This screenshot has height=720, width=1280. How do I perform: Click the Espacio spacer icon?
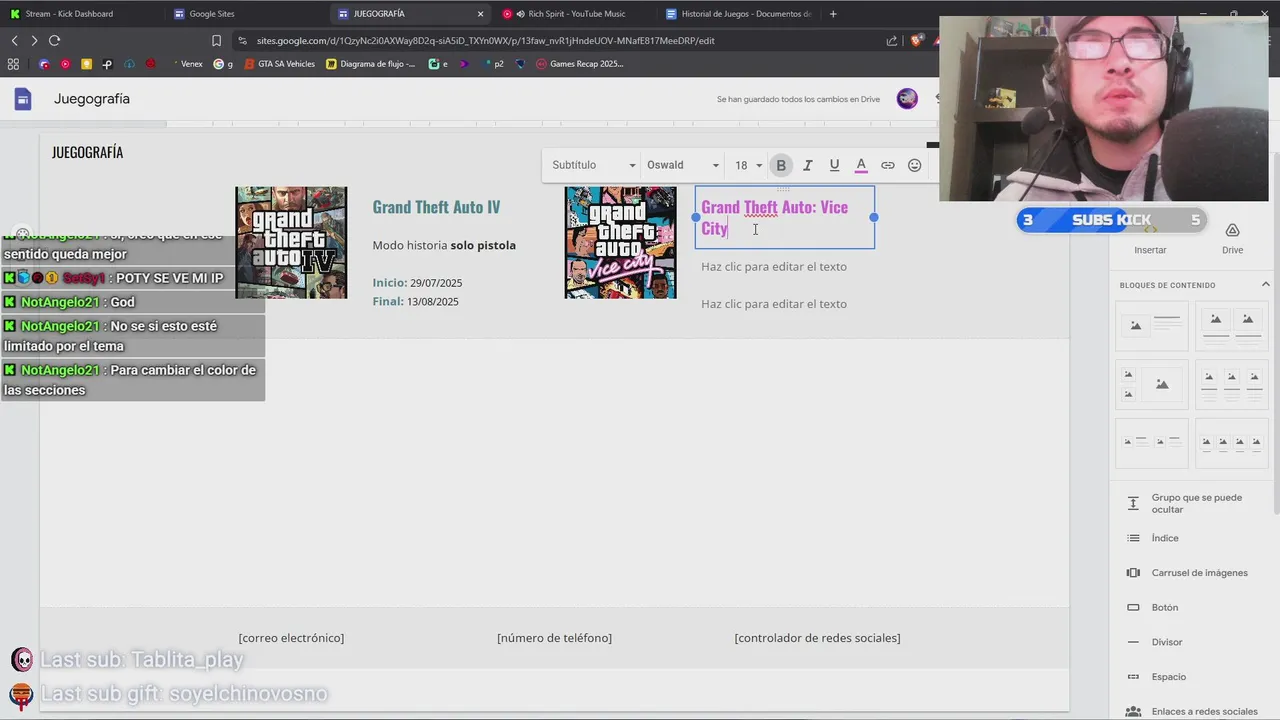pyautogui.click(x=1133, y=677)
